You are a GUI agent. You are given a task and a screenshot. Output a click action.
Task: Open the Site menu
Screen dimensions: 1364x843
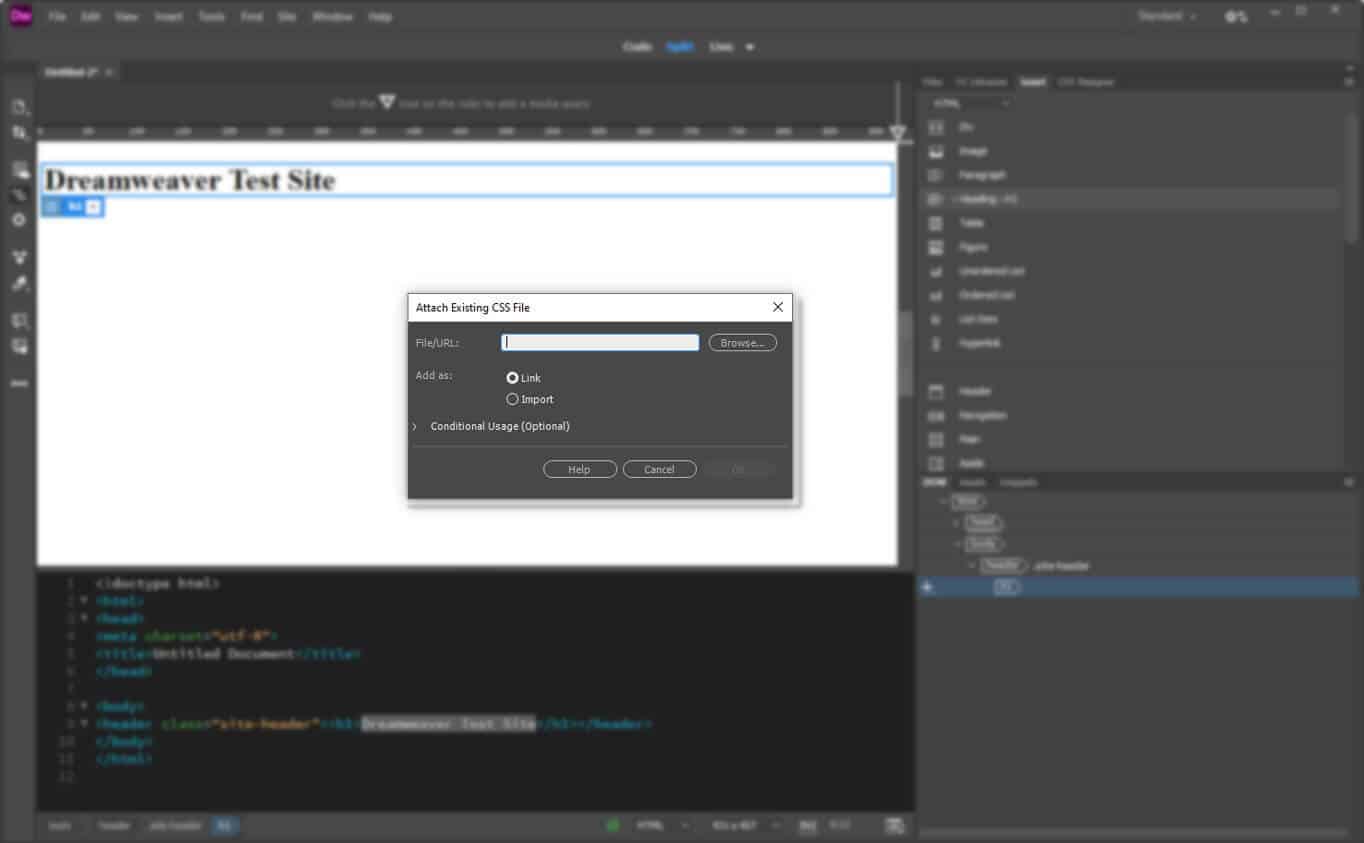(287, 17)
